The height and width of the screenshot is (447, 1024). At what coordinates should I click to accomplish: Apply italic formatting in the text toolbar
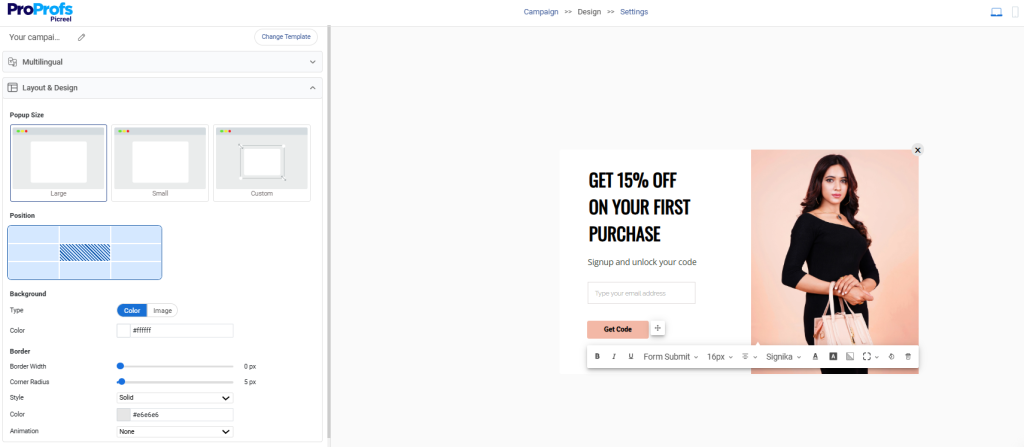click(x=614, y=356)
